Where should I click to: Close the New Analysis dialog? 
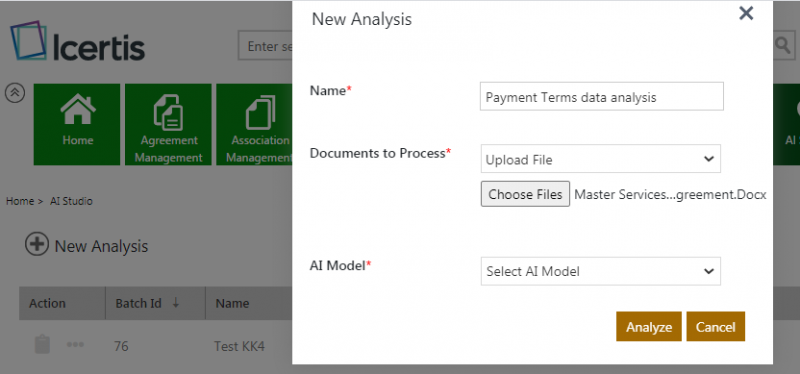pos(746,13)
